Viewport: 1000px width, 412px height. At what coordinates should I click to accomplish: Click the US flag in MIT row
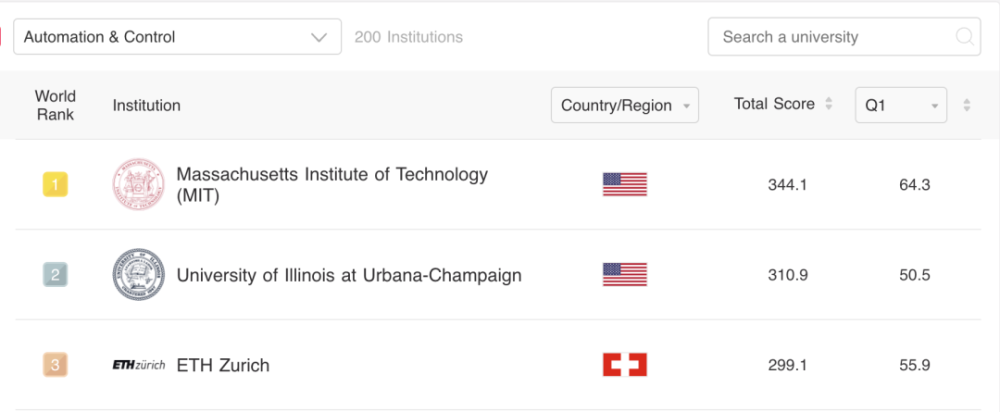point(625,184)
